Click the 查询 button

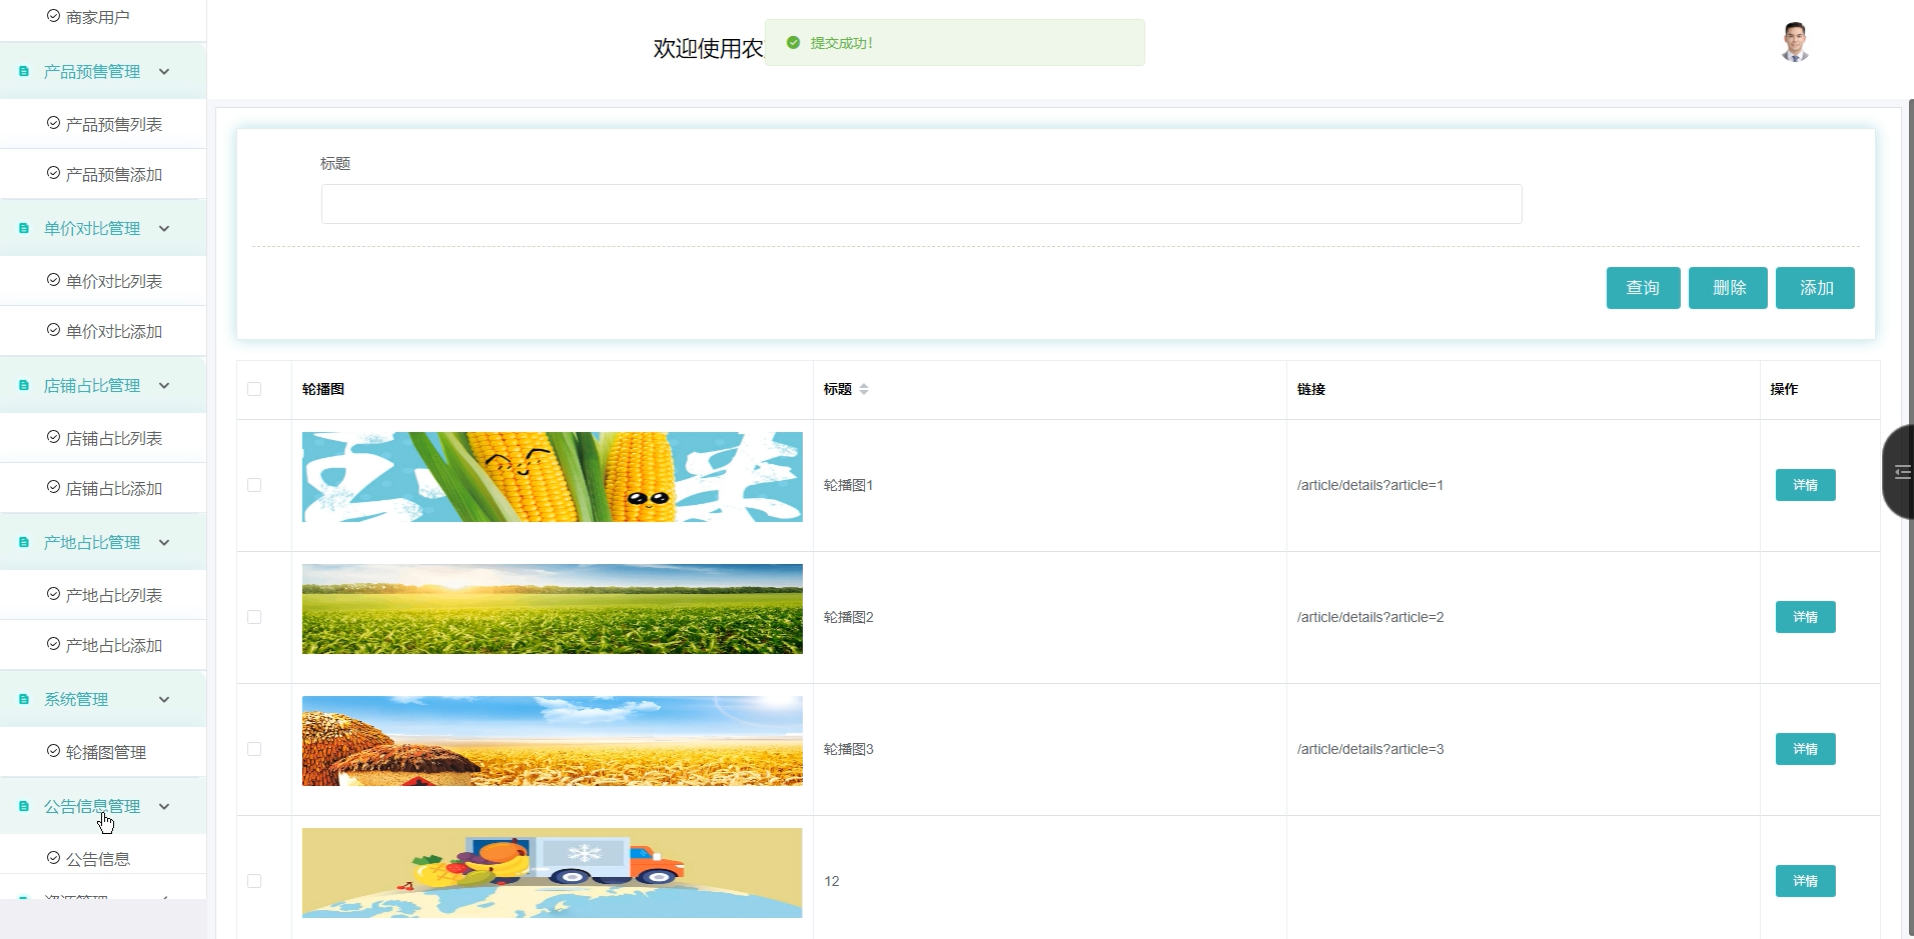pos(1643,288)
